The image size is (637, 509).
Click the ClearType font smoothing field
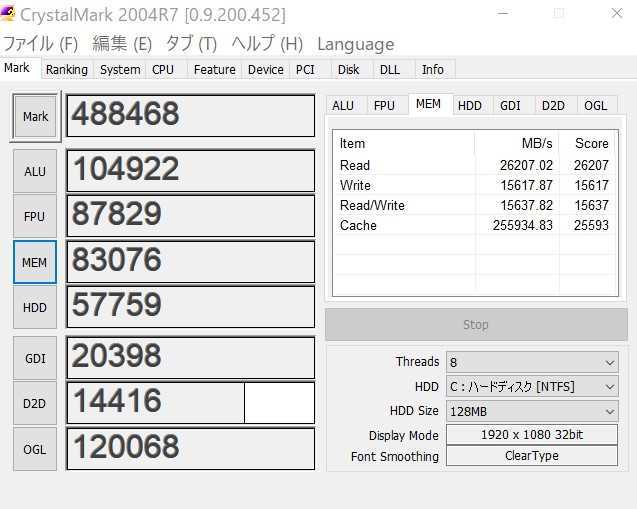click(x=532, y=455)
